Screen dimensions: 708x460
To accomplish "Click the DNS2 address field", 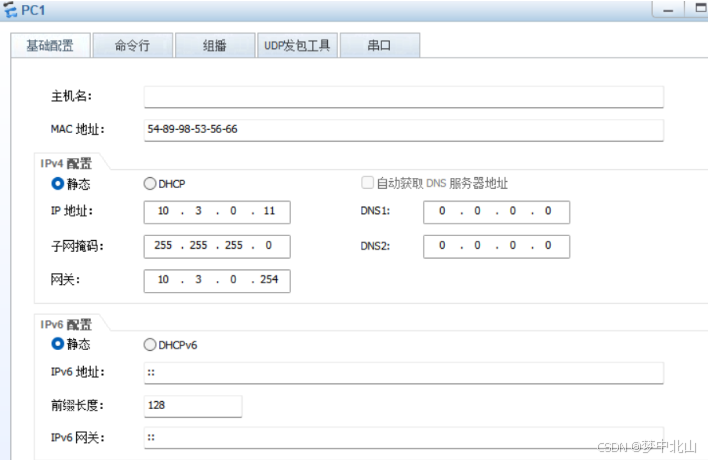I will coord(496,246).
